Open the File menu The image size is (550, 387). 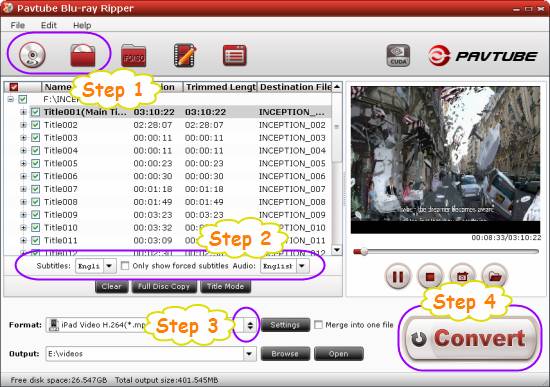point(18,25)
